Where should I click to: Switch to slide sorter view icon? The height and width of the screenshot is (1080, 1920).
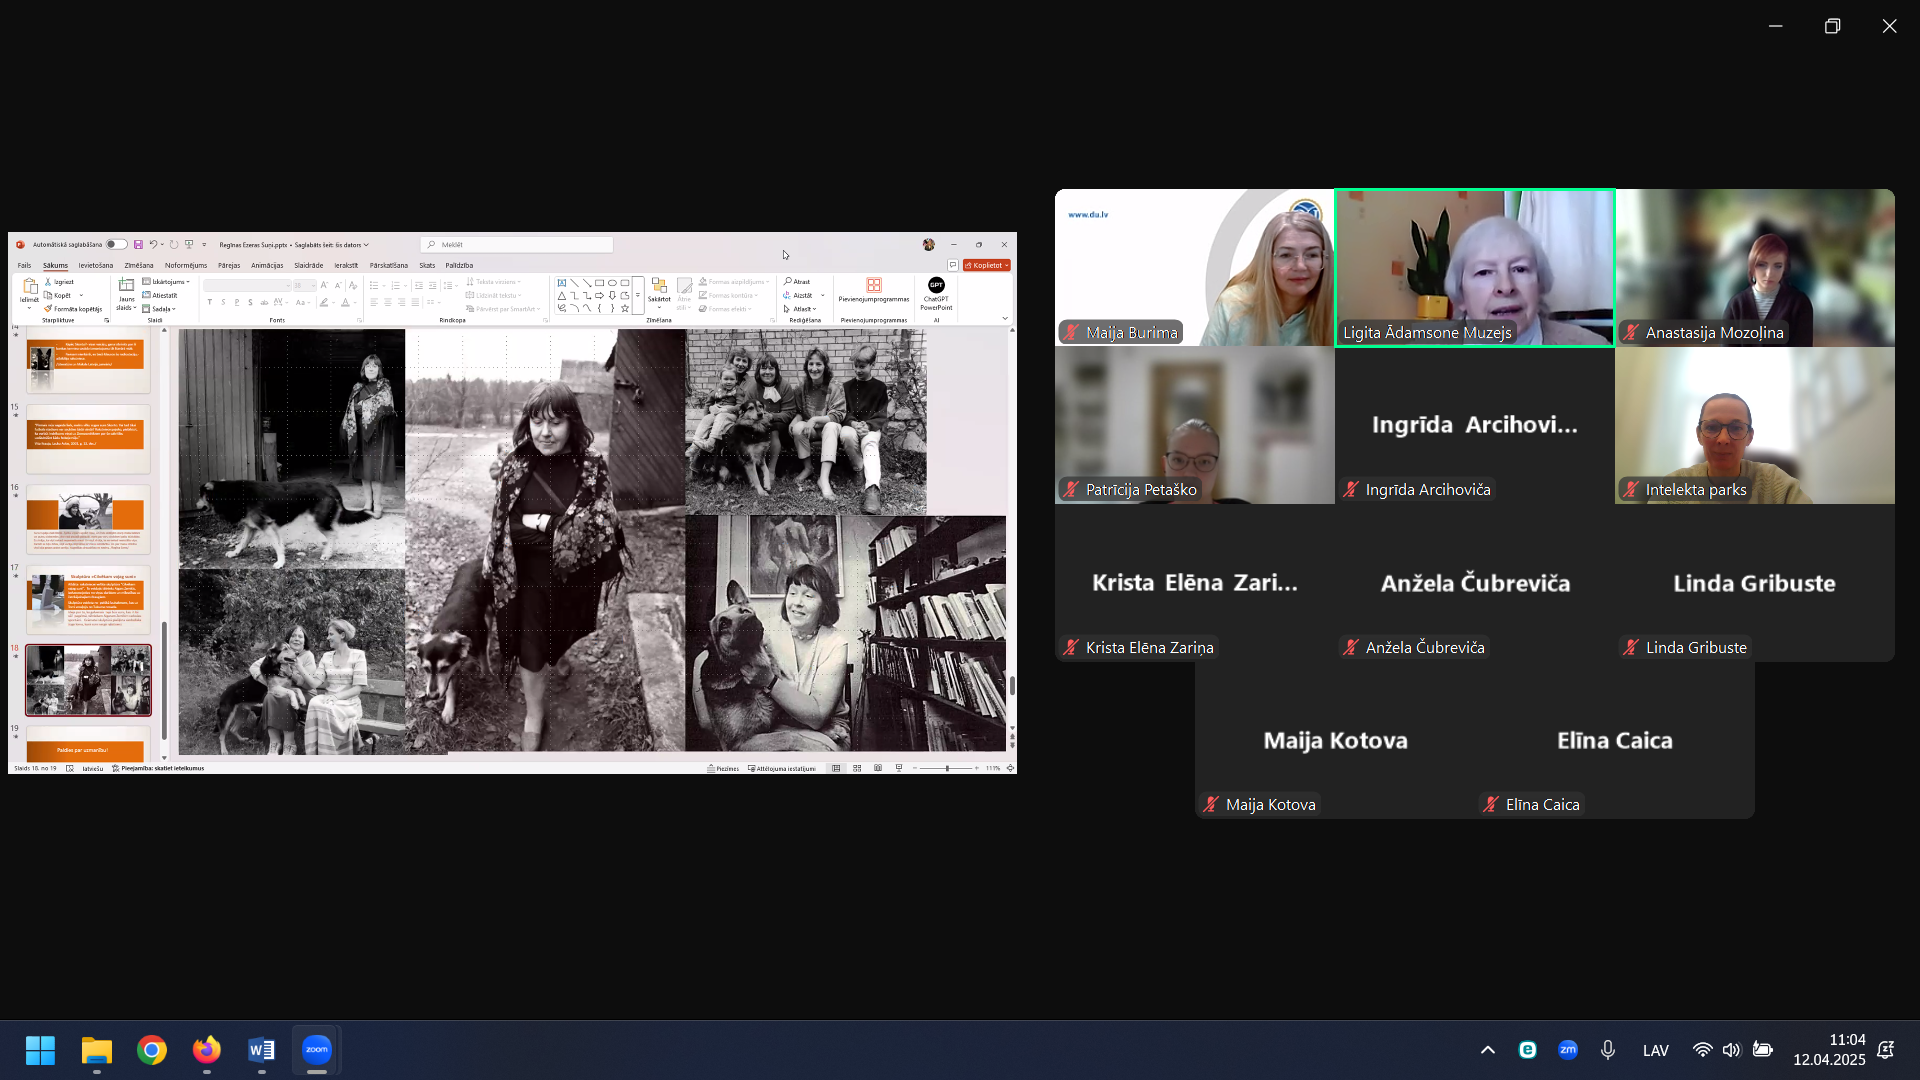pyautogui.click(x=857, y=769)
